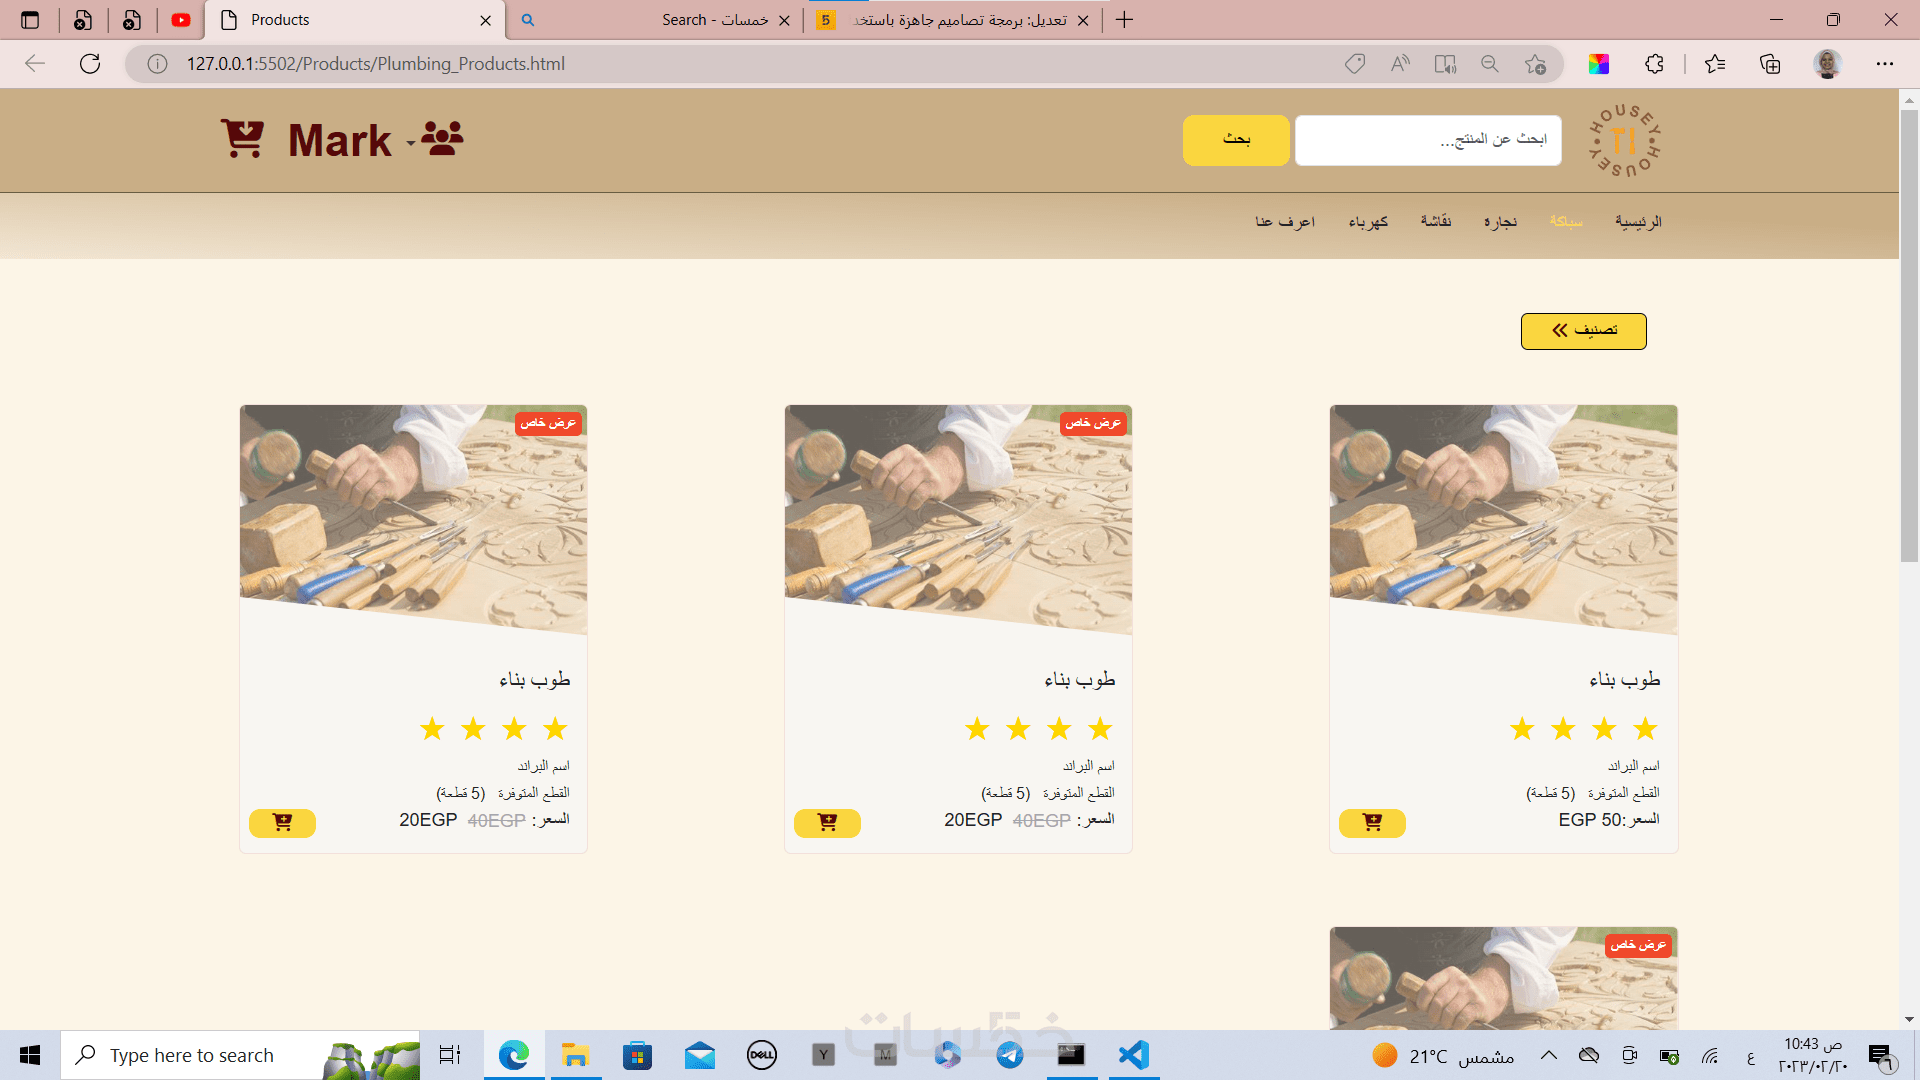The width and height of the screenshot is (1920, 1080).
Task: Click the browser refresh button
Action: coord(90,64)
